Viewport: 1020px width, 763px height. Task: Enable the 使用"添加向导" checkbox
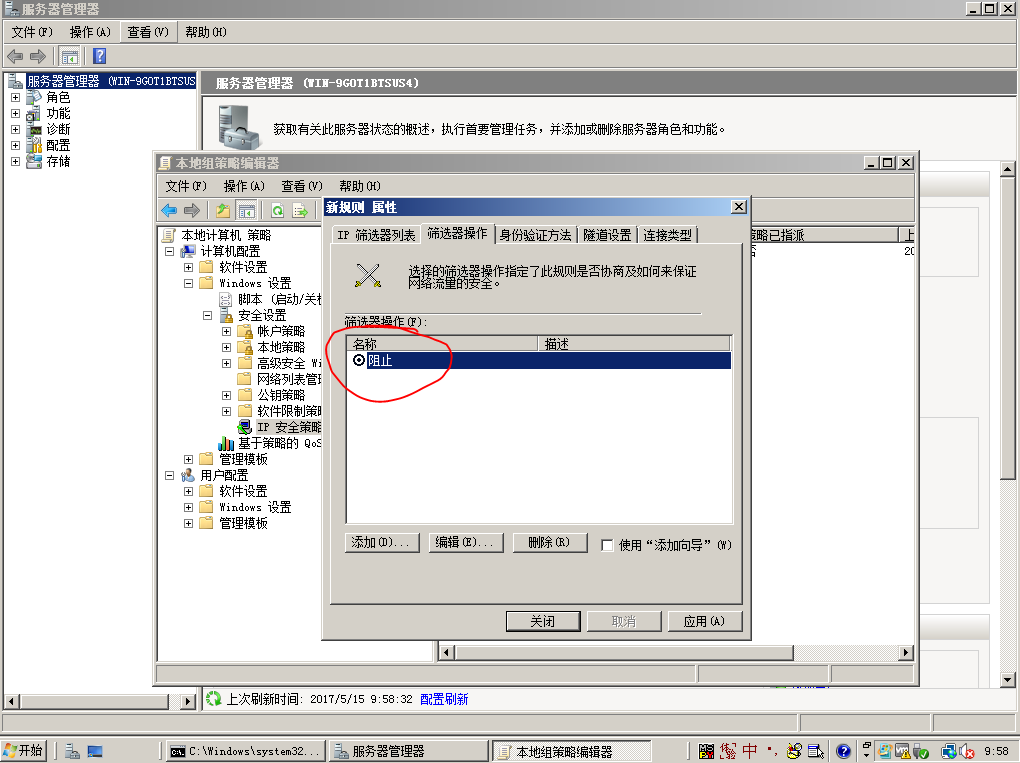pyautogui.click(x=607, y=545)
